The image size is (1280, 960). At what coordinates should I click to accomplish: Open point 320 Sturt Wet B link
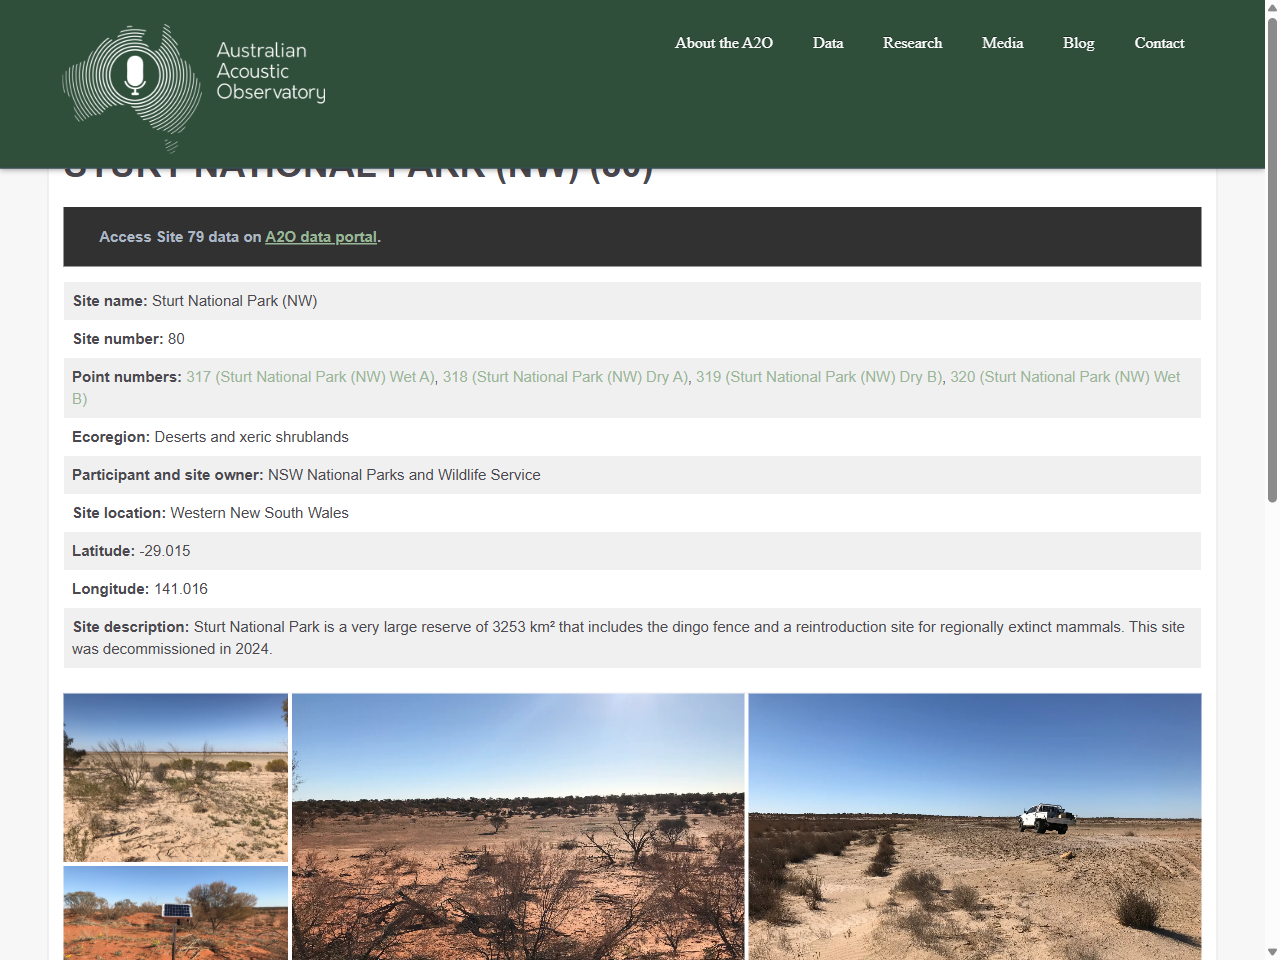tap(1065, 377)
